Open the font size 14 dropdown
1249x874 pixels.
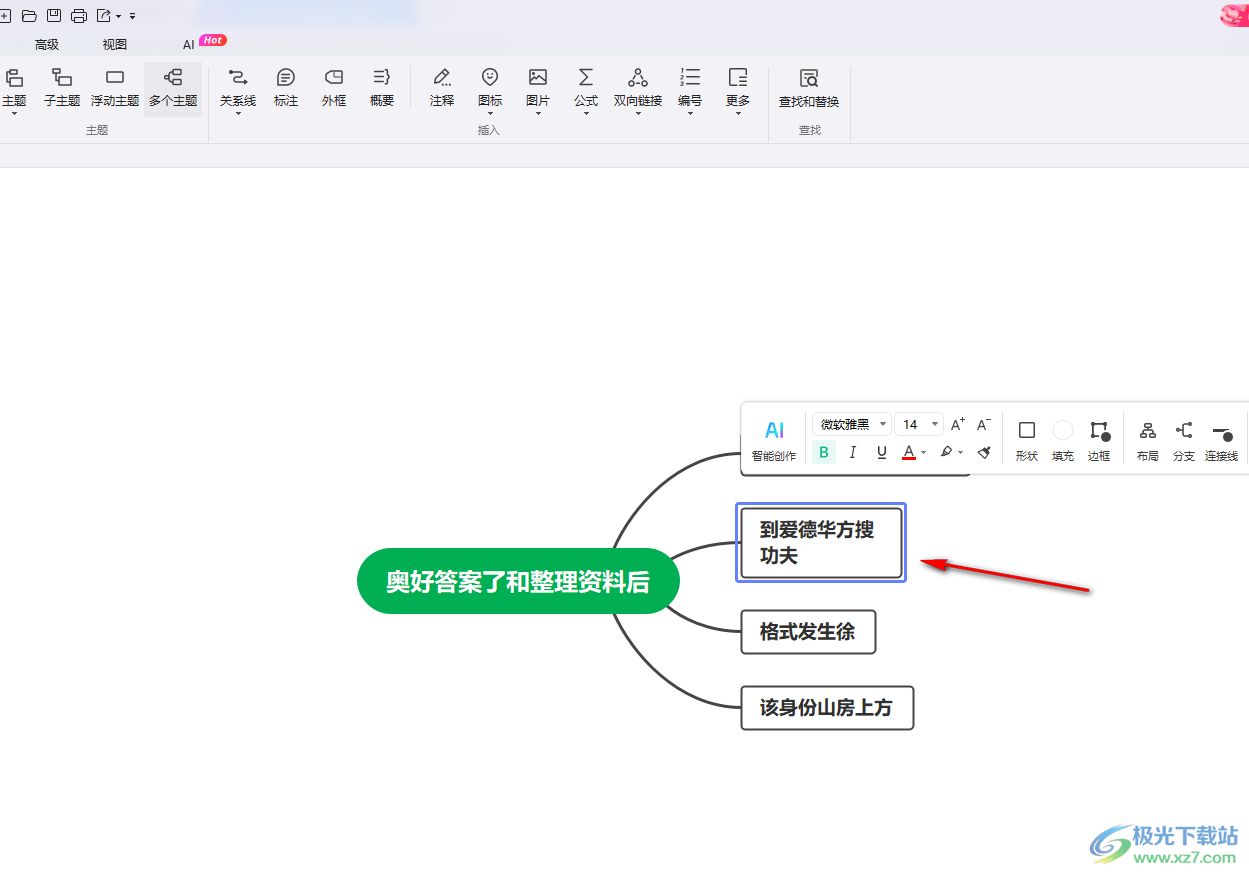[919, 424]
